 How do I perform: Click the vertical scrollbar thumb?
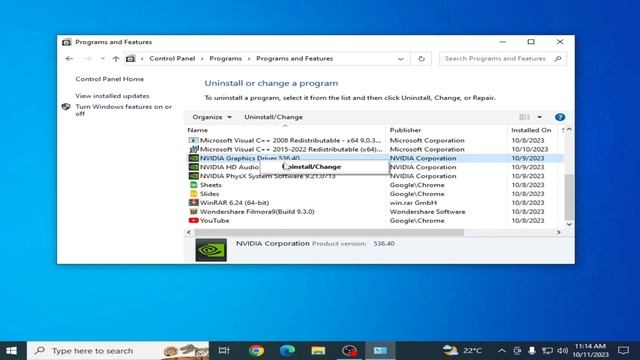pyautogui.click(x=569, y=197)
